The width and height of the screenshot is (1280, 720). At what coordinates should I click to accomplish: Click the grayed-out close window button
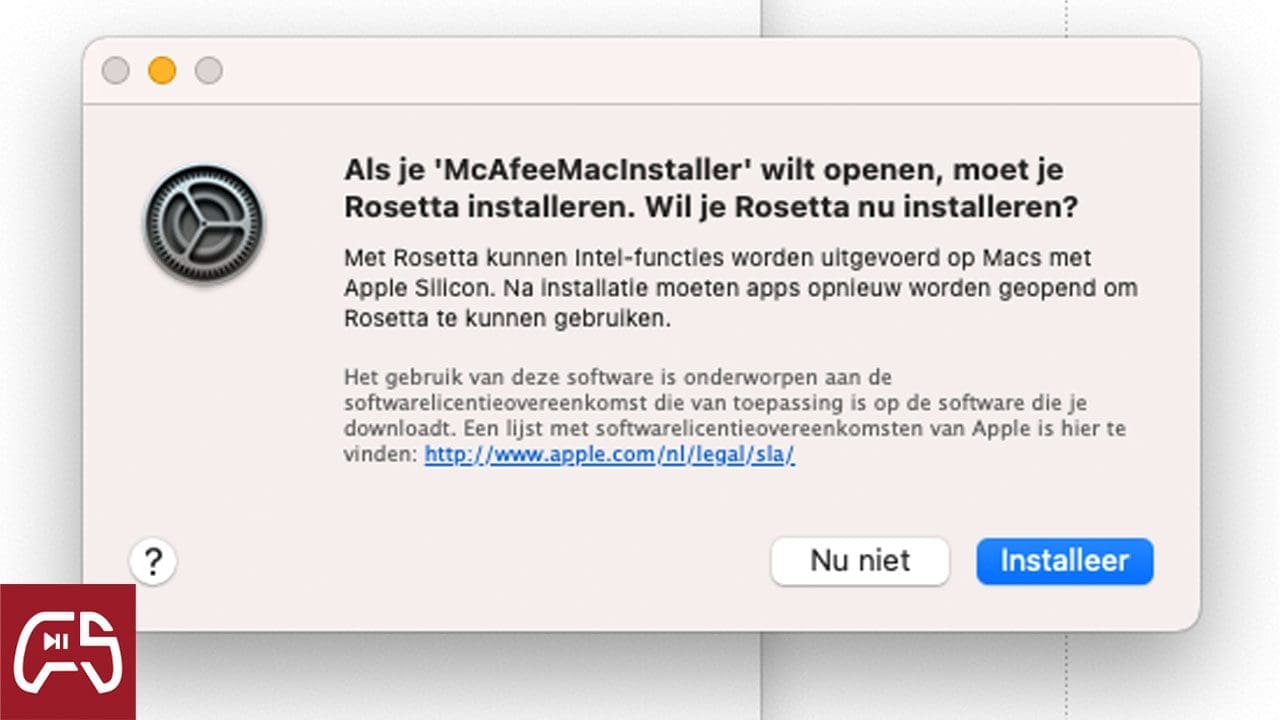(116, 71)
